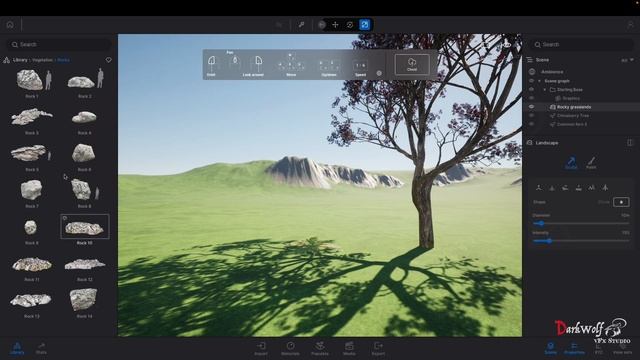Viewport: 640px width, 360px height.
Task: Open the Stats tab at bottom
Action: click(x=41, y=348)
